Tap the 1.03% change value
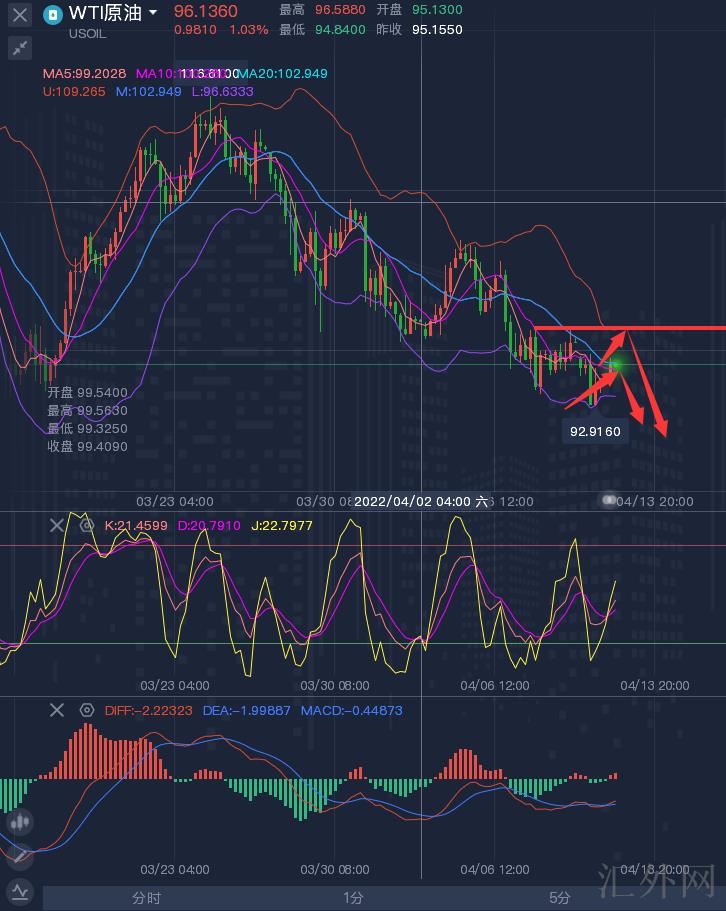This screenshot has width=726, height=911. tap(249, 30)
